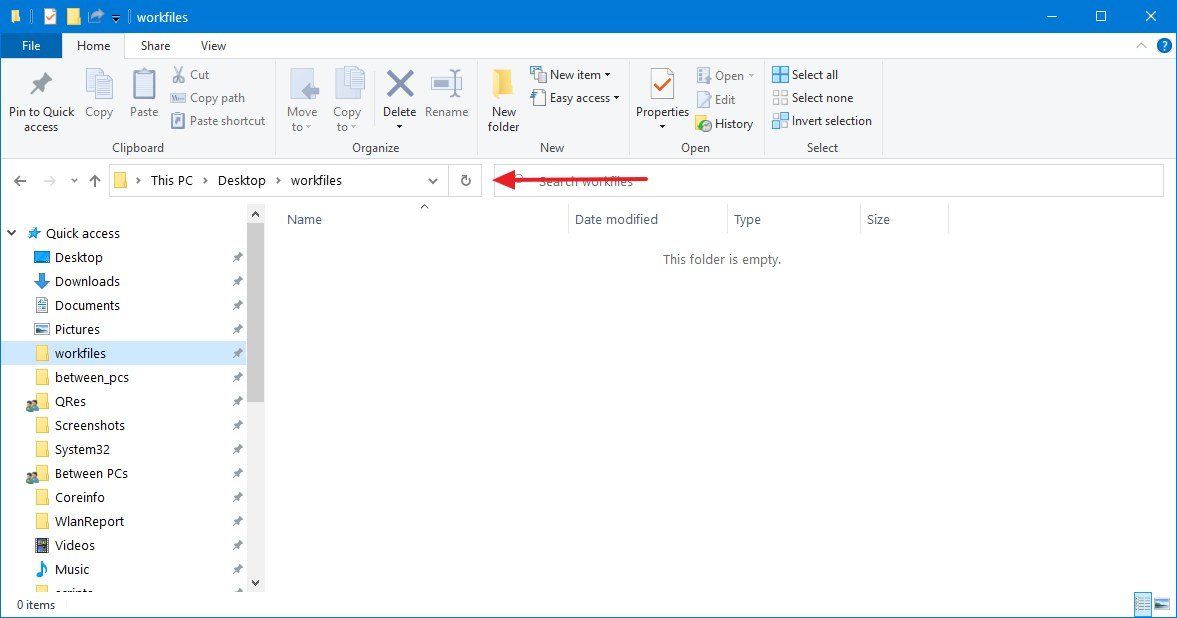Switch to the View ribbon tab

(213, 45)
